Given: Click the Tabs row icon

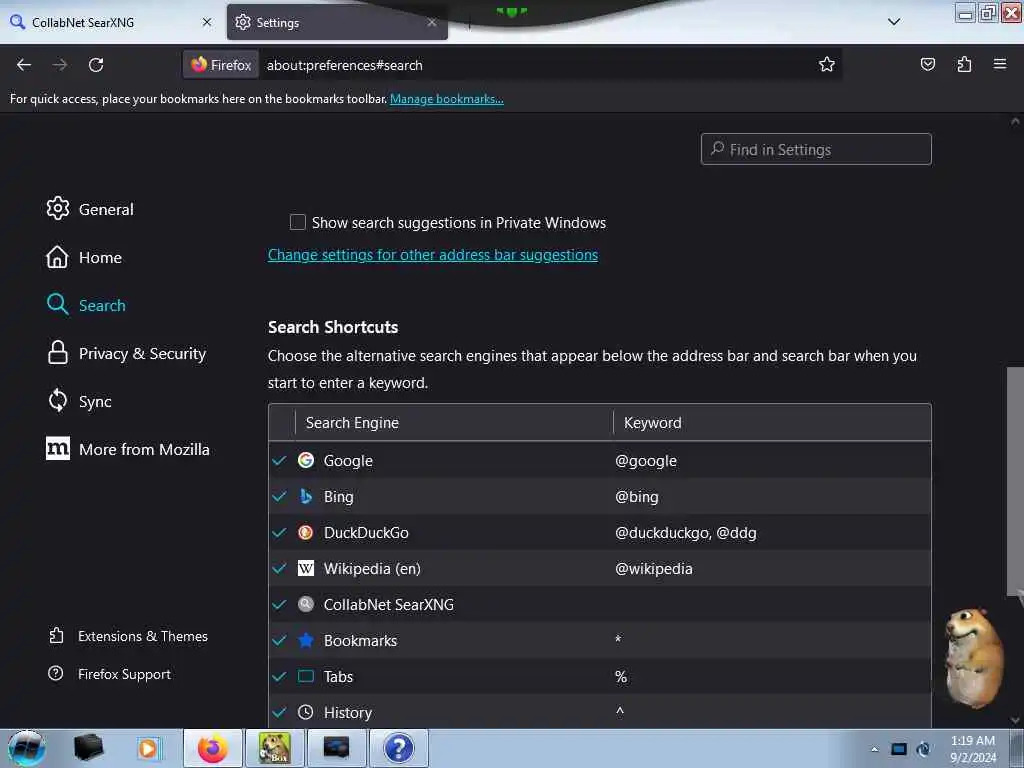Looking at the screenshot, I should pyautogui.click(x=306, y=676).
